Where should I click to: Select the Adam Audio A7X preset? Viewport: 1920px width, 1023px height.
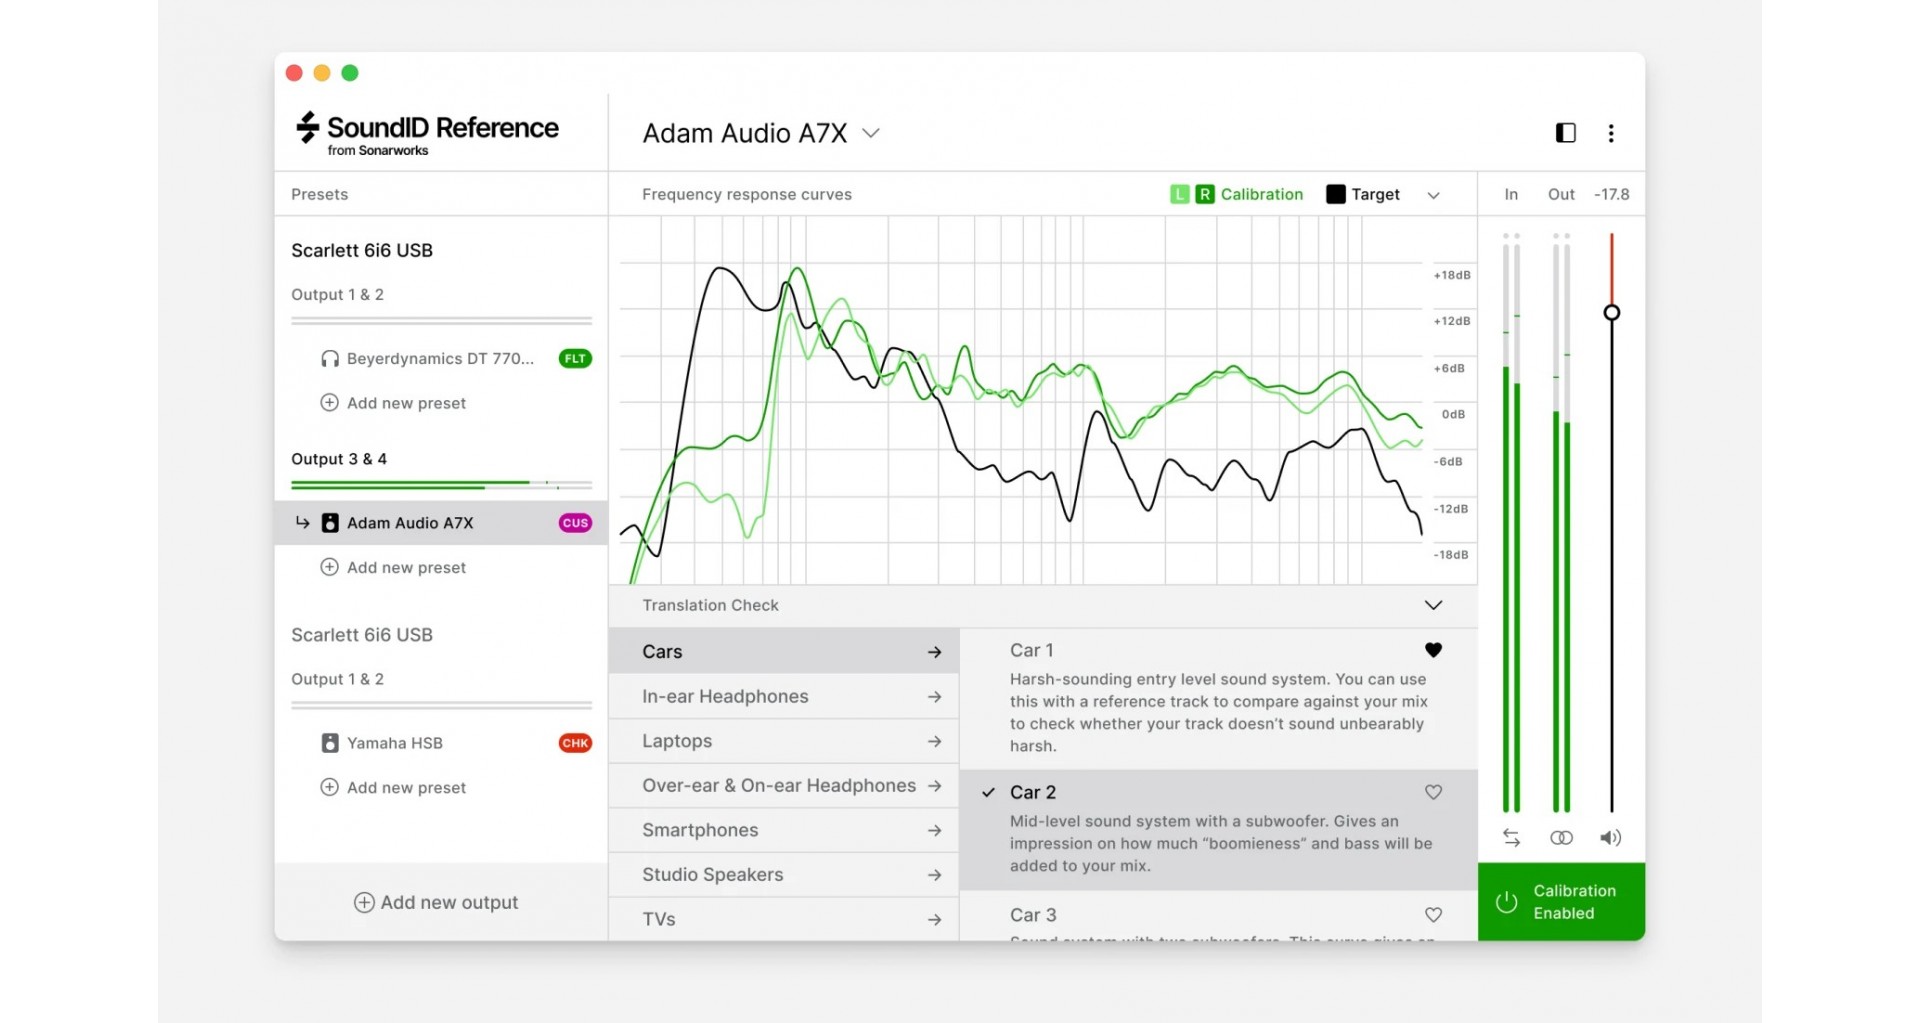click(441, 523)
